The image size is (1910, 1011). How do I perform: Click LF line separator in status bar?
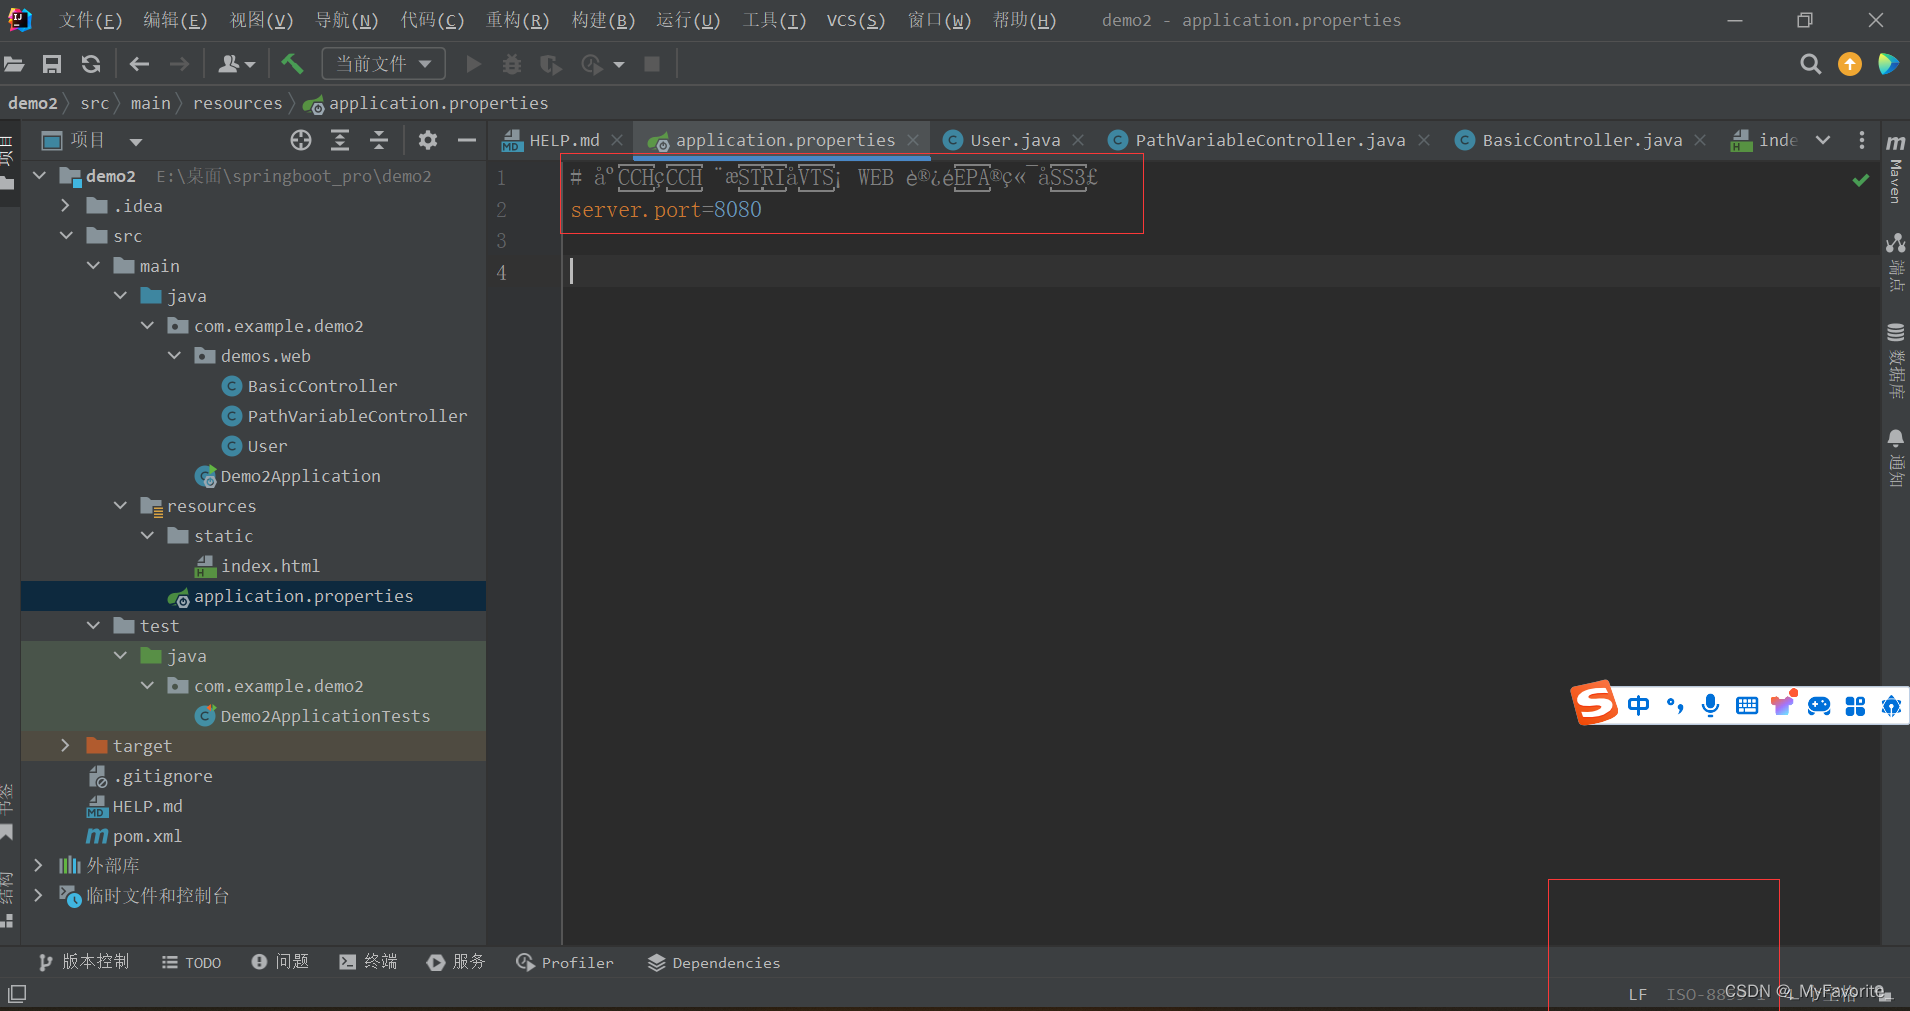1637,994
